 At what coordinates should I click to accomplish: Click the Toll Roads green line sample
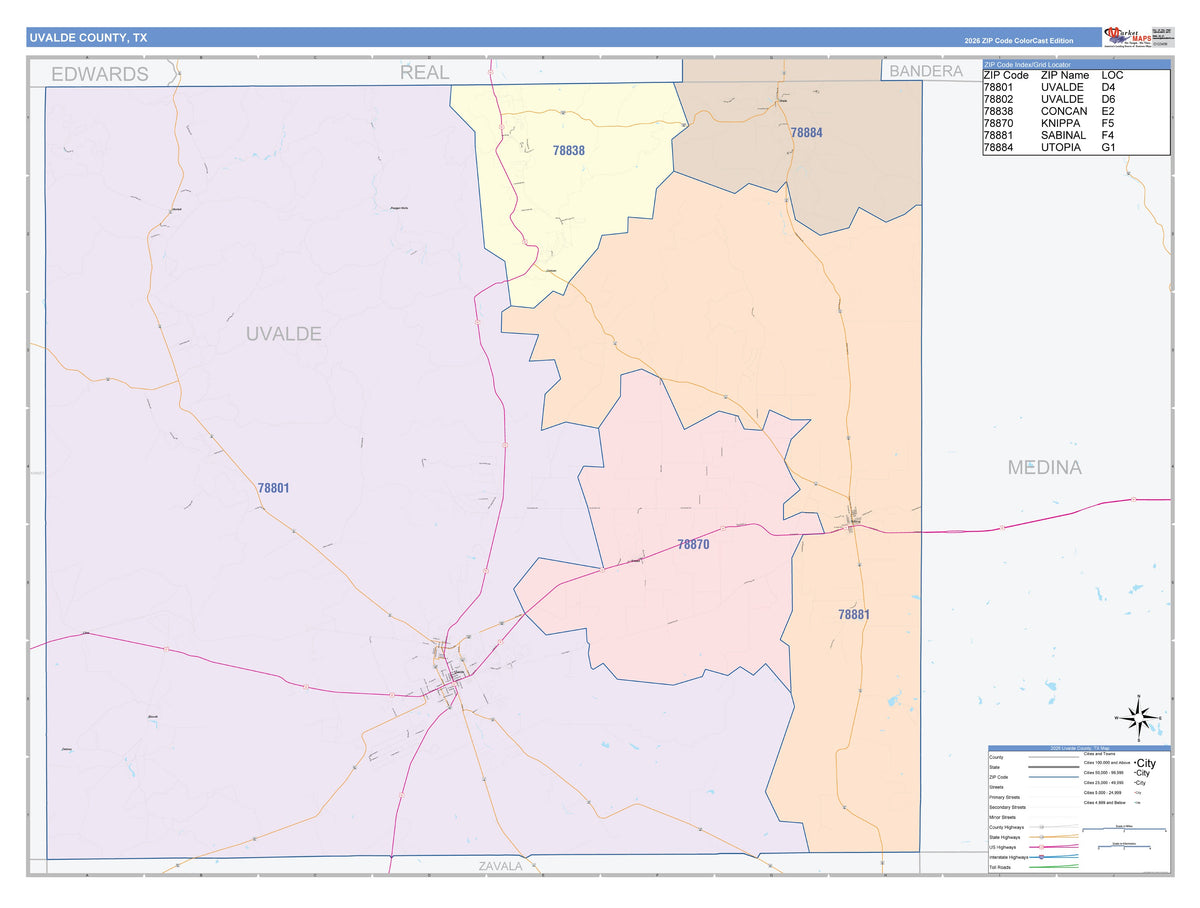[x=1054, y=866]
